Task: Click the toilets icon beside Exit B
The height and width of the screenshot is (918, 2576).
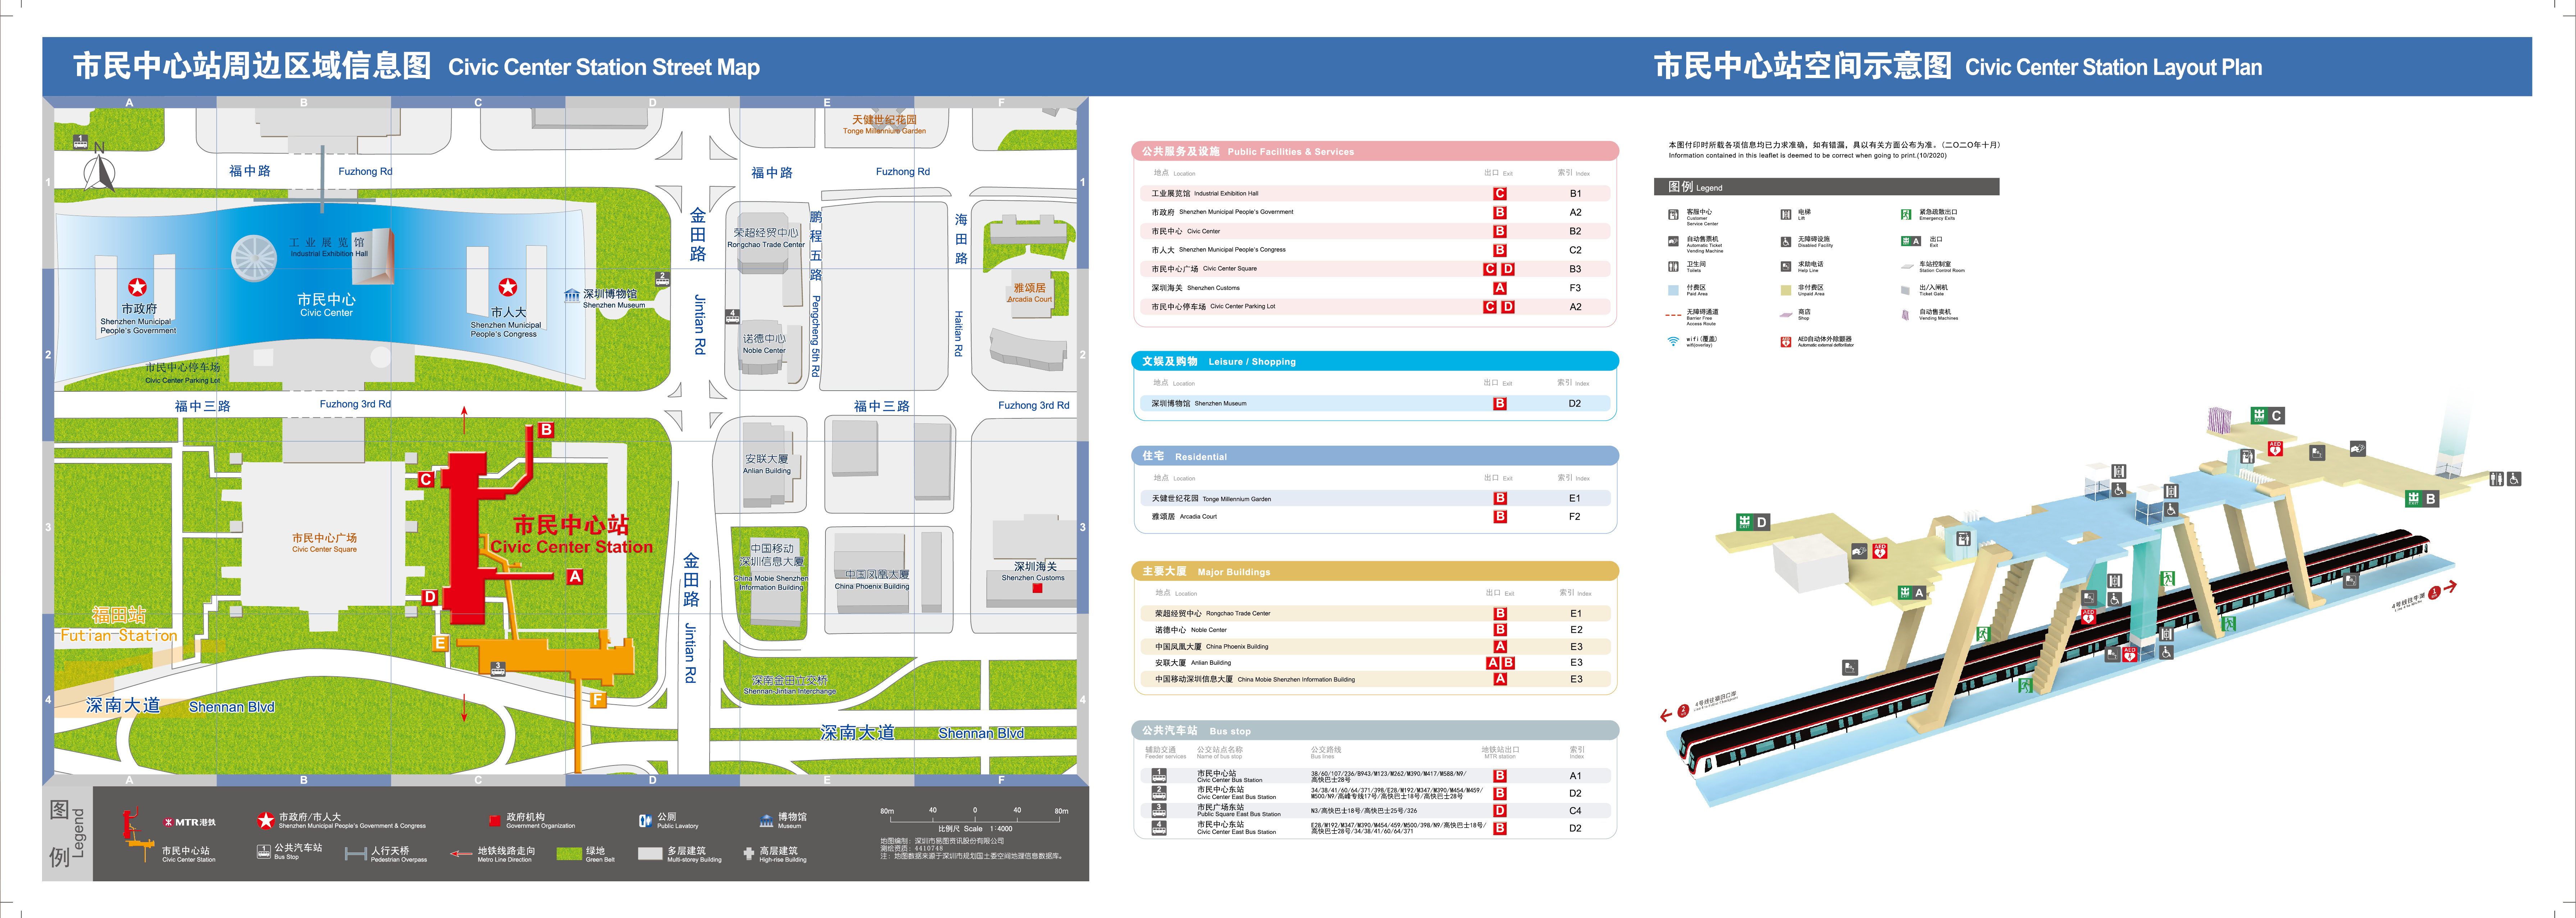Action: (2497, 479)
